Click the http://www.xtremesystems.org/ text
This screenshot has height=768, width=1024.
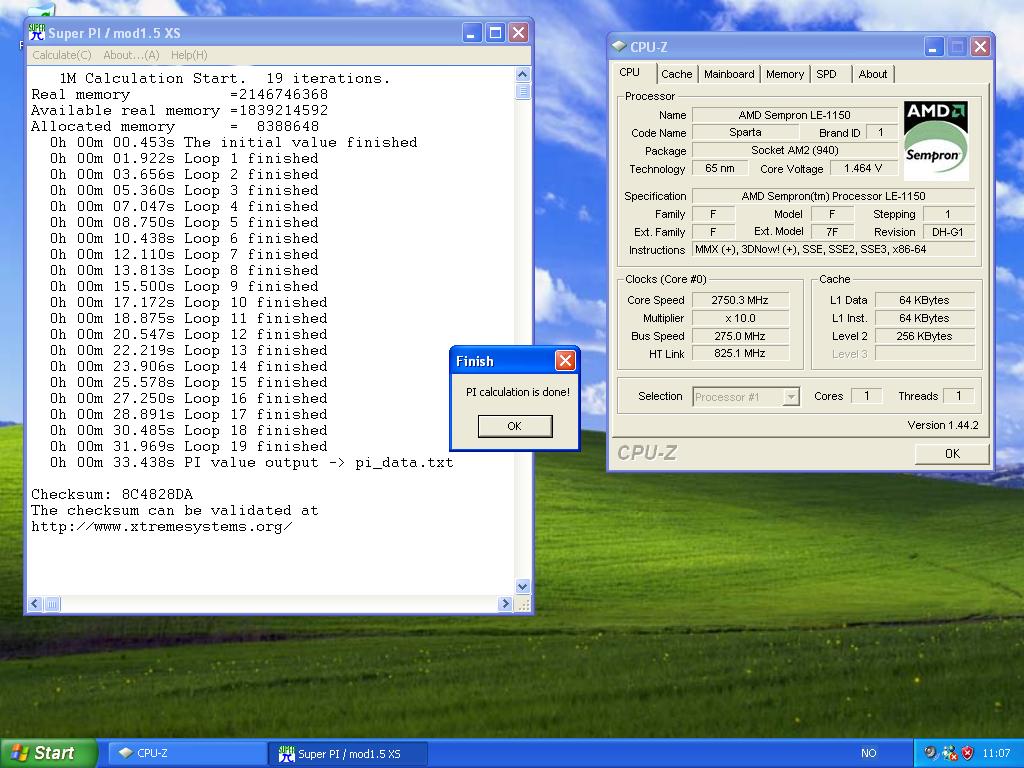161,526
